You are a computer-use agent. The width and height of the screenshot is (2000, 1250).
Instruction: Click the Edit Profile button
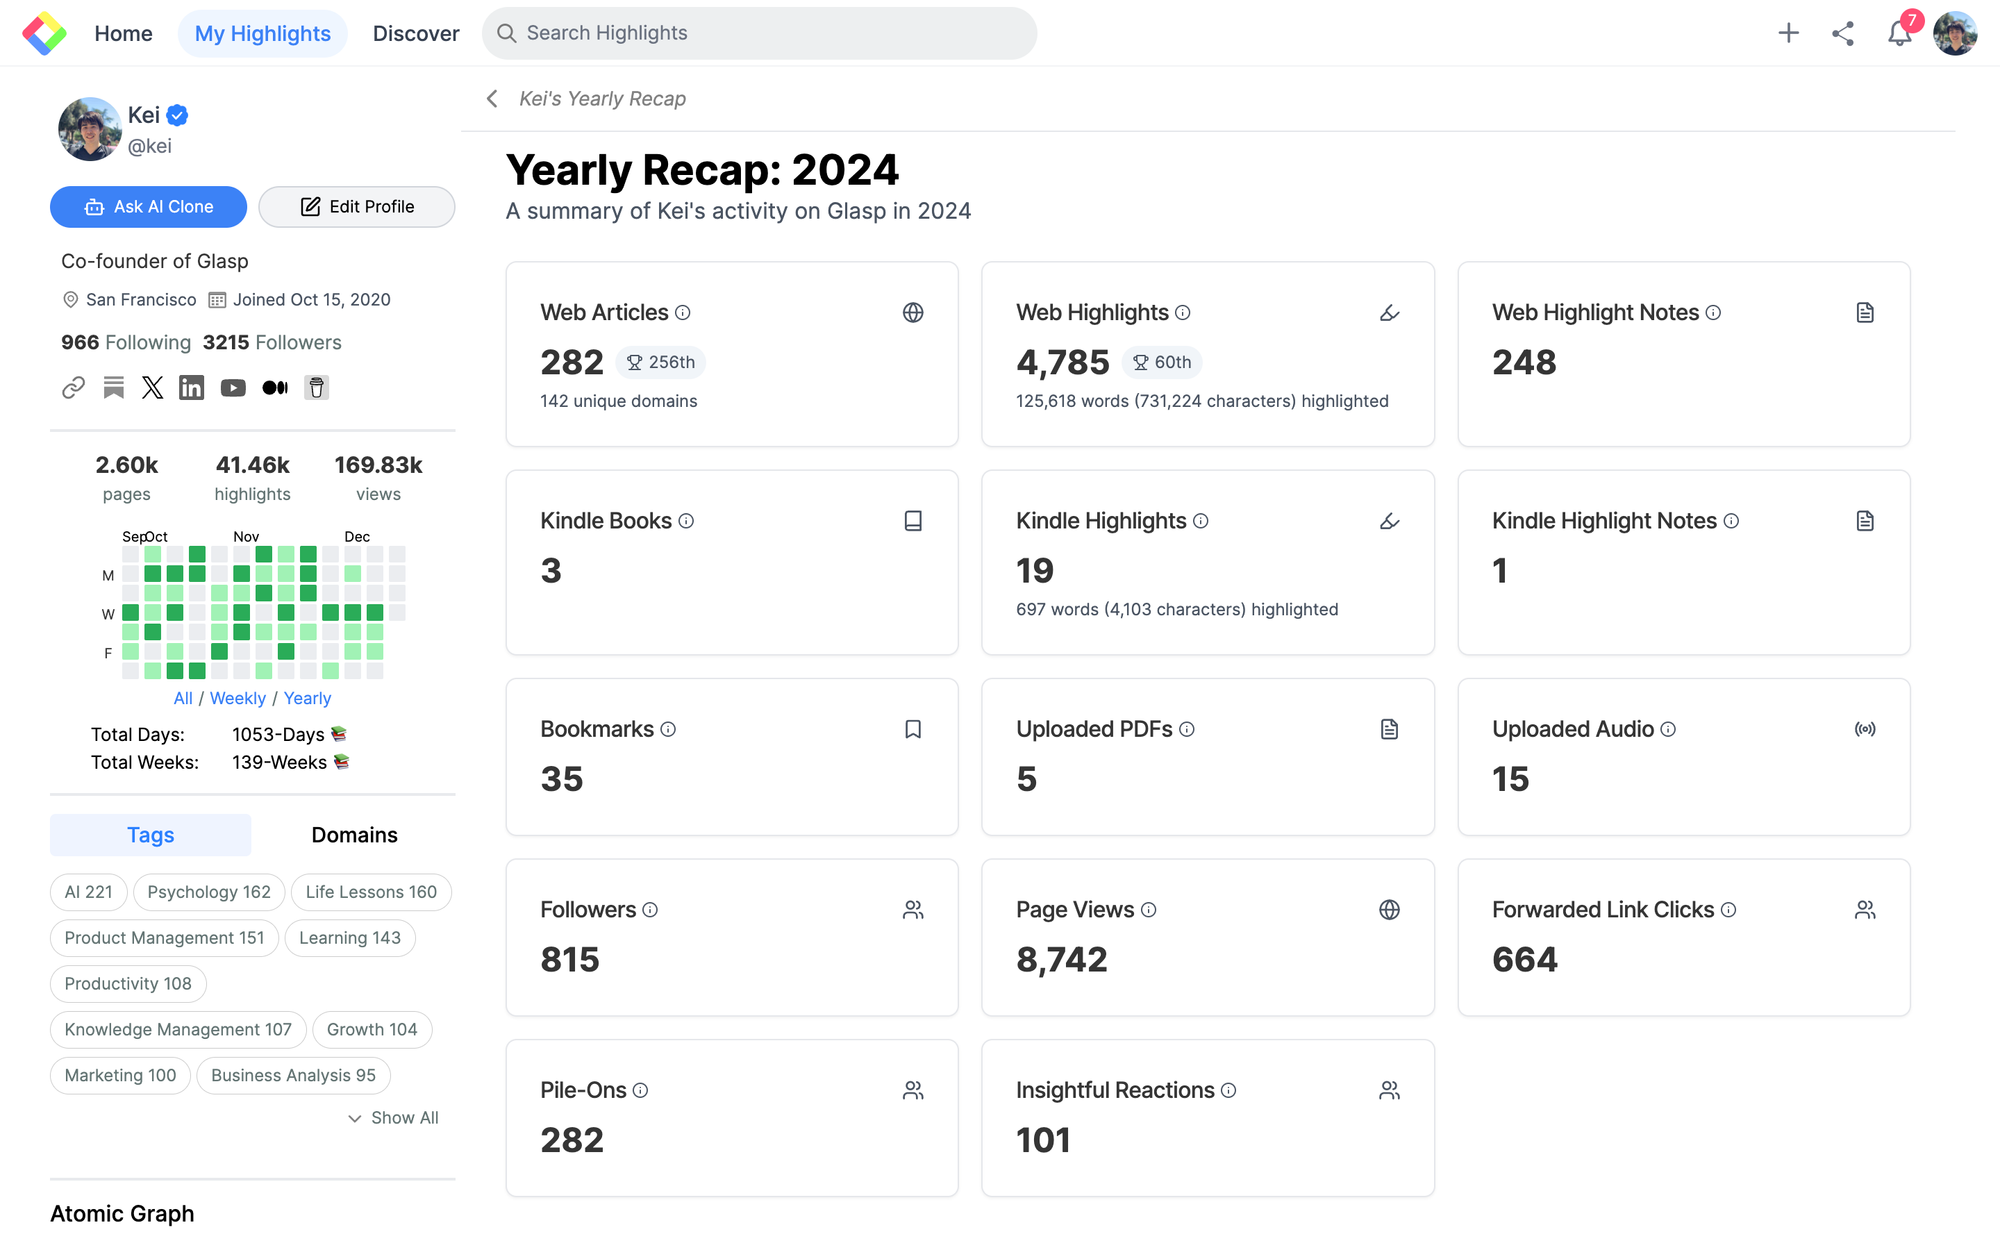coord(357,207)
